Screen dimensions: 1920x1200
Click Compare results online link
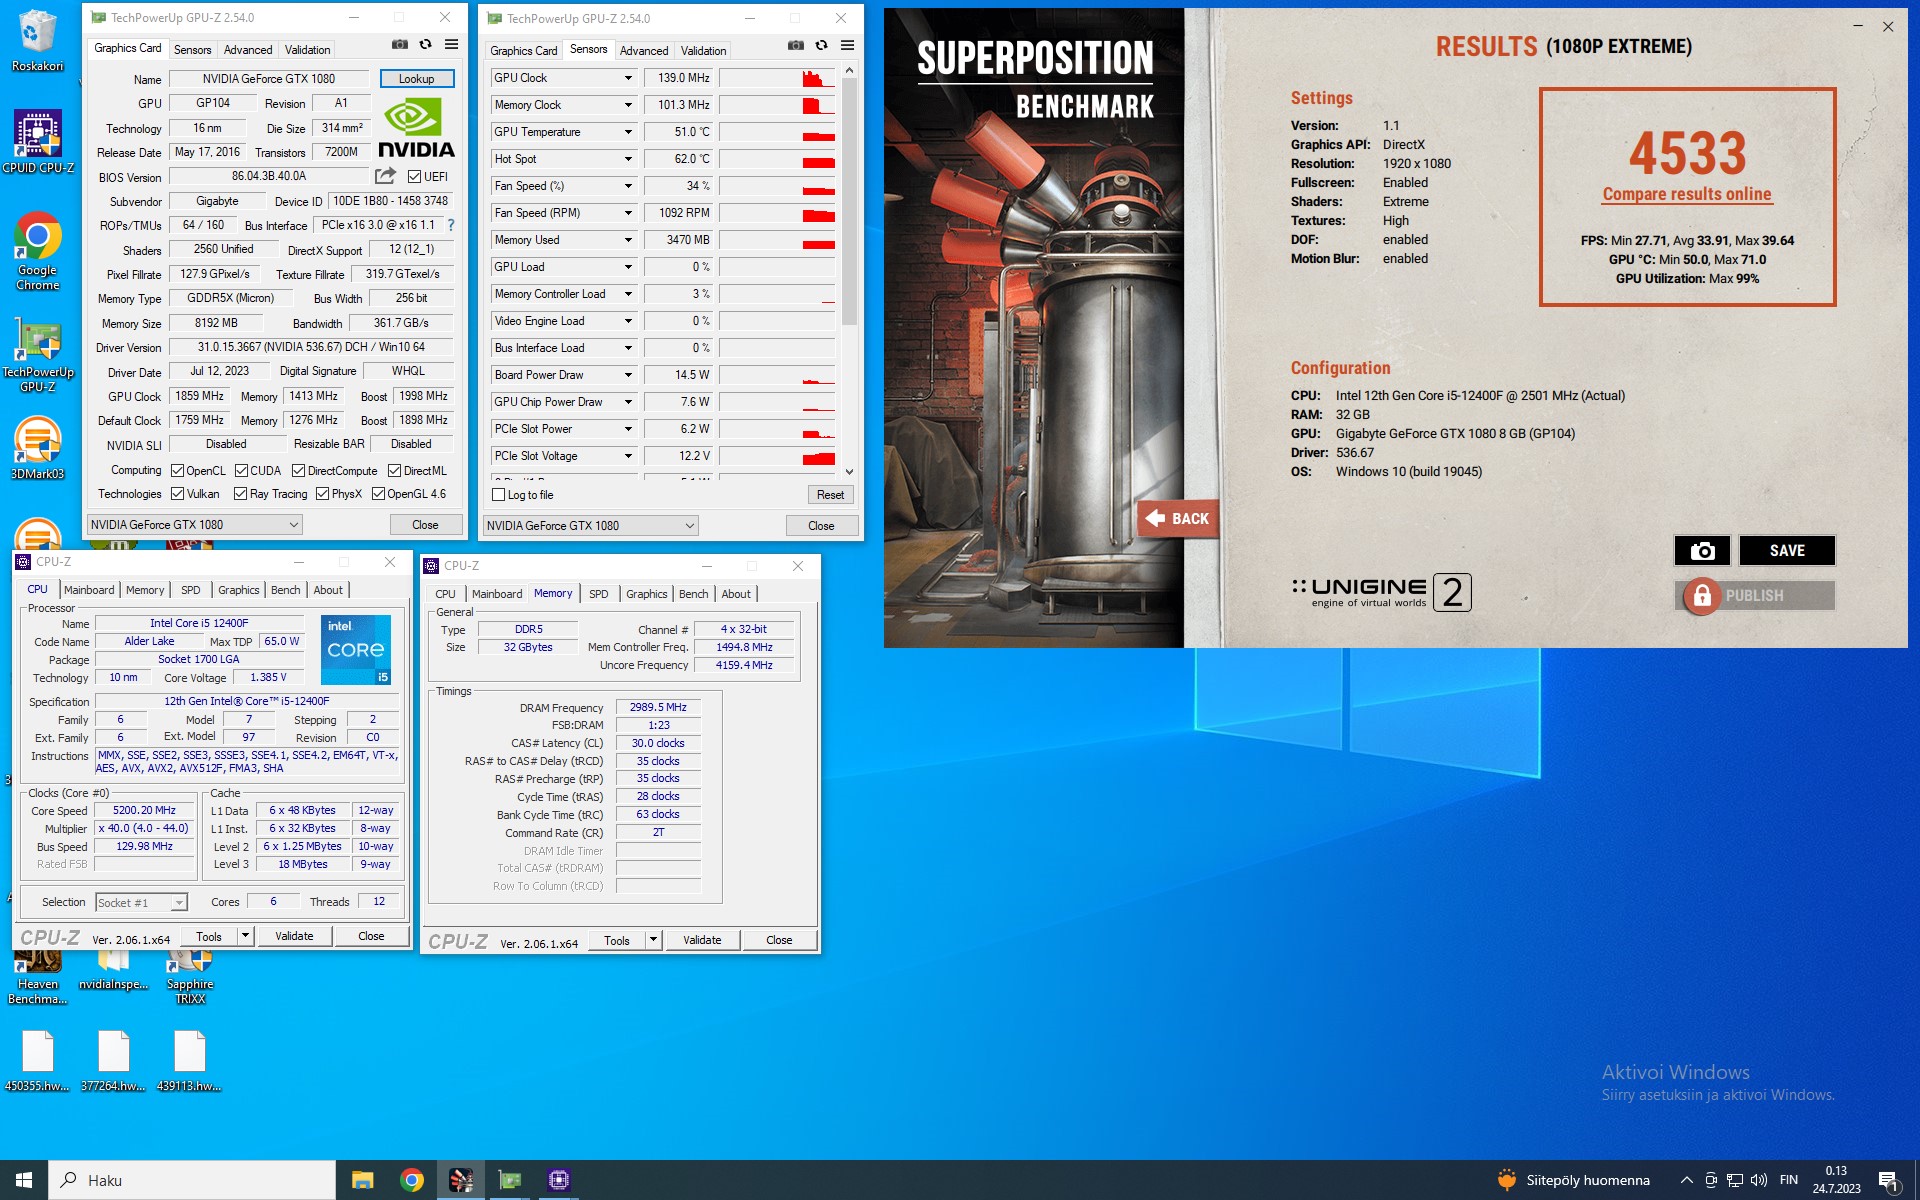coord(1687,194)
